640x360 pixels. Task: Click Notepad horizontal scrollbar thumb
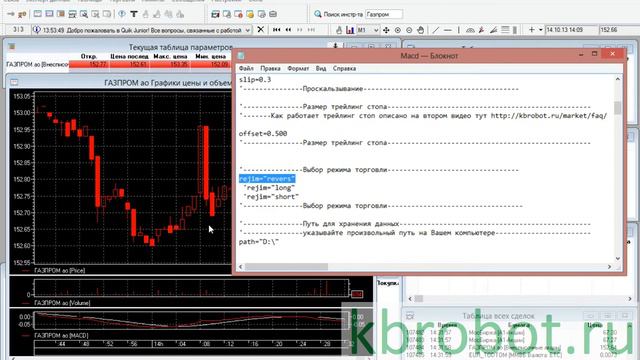(x=287, y=267)
